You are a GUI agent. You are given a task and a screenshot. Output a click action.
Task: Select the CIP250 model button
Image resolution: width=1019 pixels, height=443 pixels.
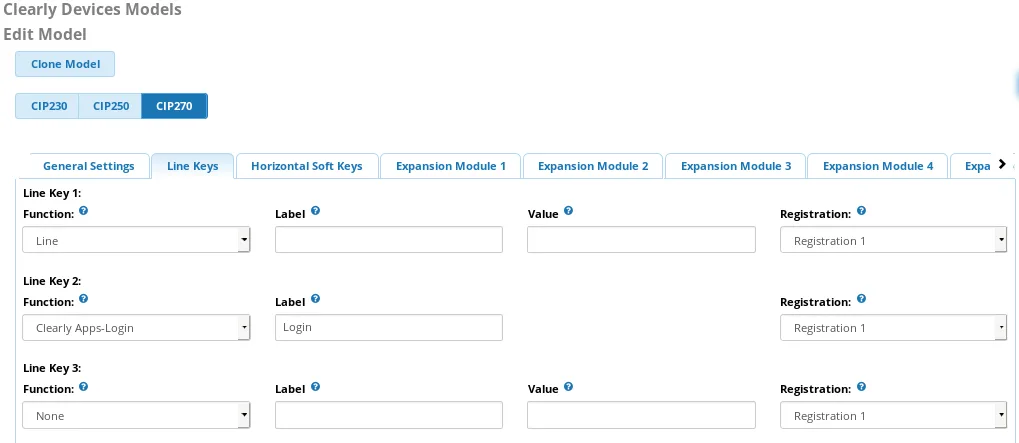point(110,106)
